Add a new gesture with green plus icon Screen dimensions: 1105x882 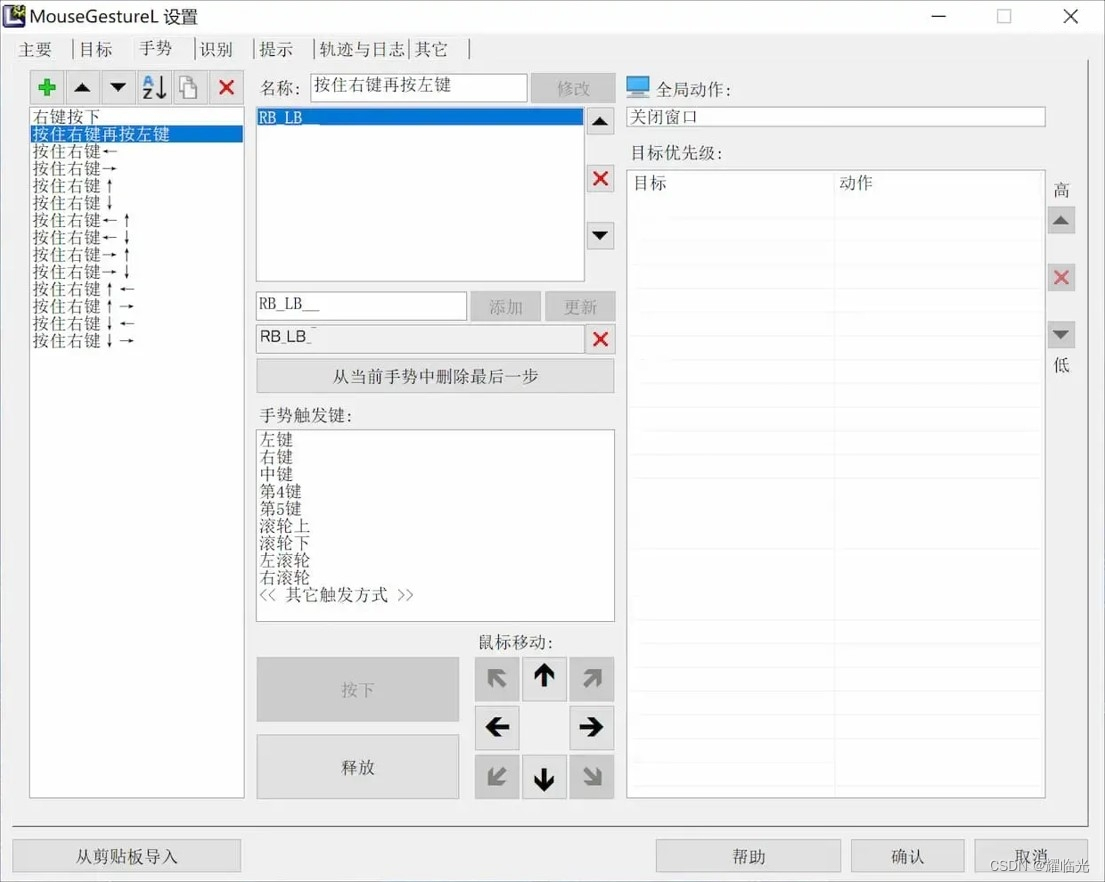click(47, 87)
